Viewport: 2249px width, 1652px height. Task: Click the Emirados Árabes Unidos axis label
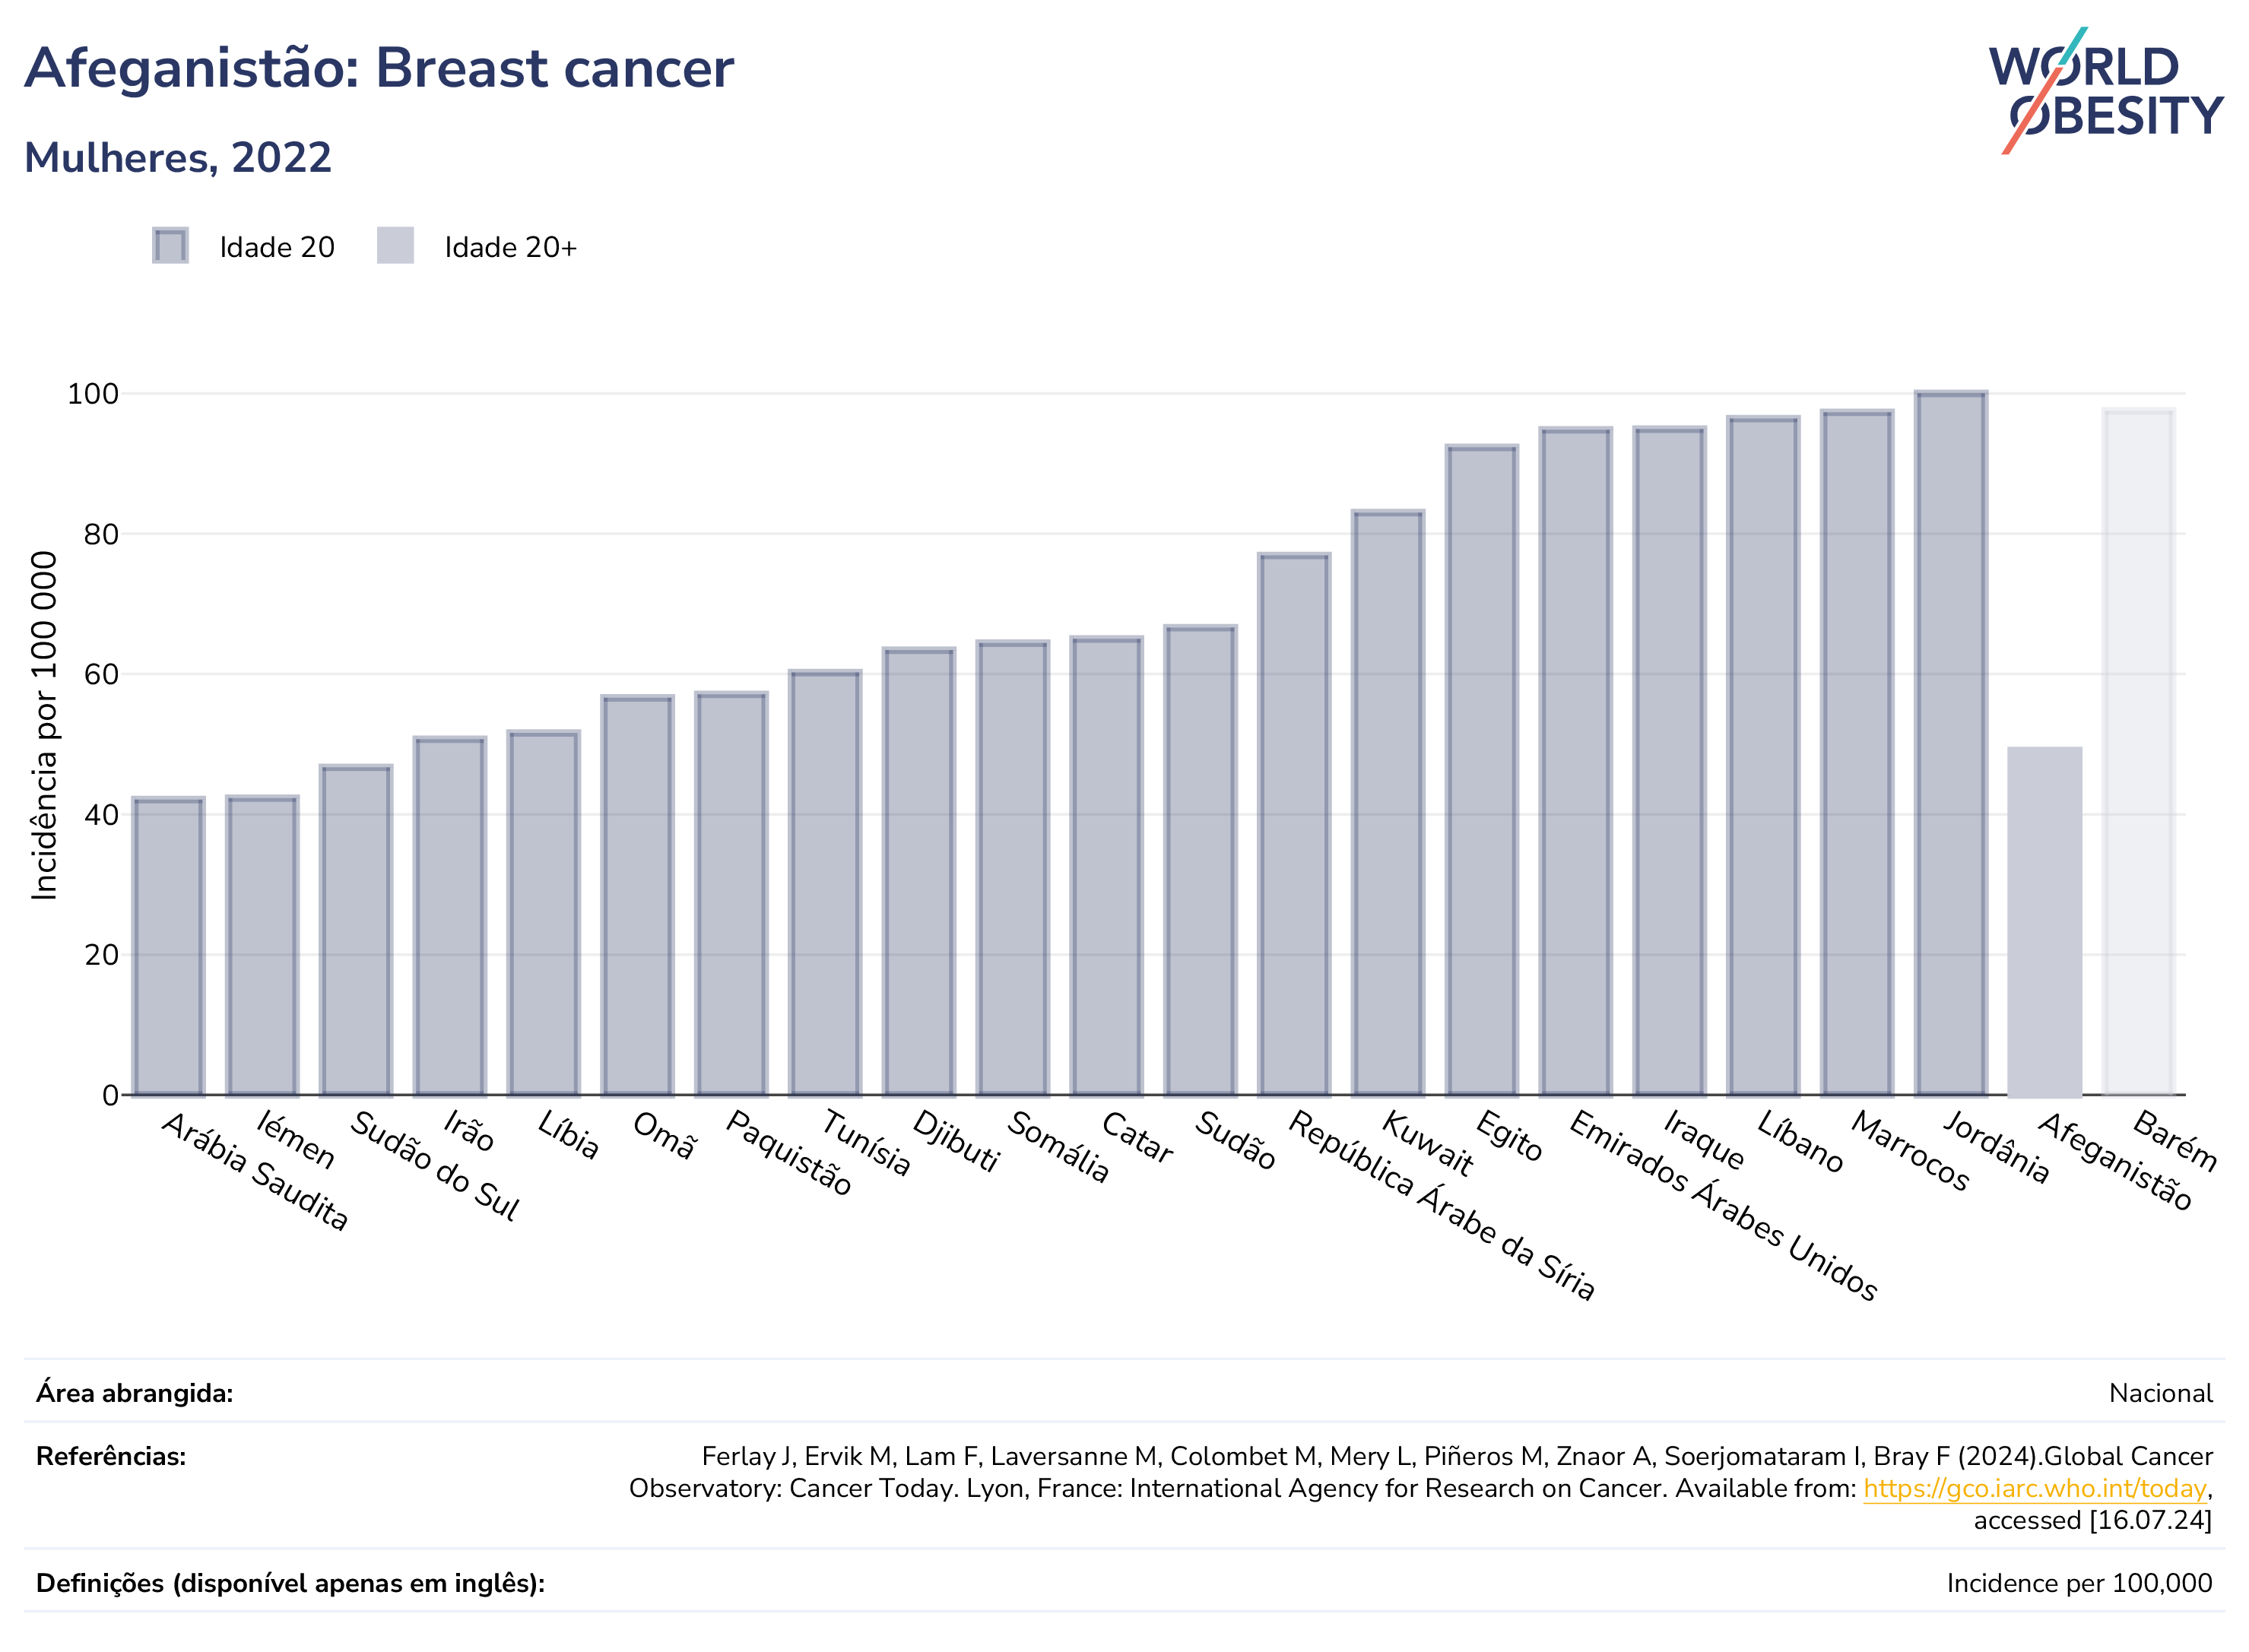[x=1722, y=1206]
